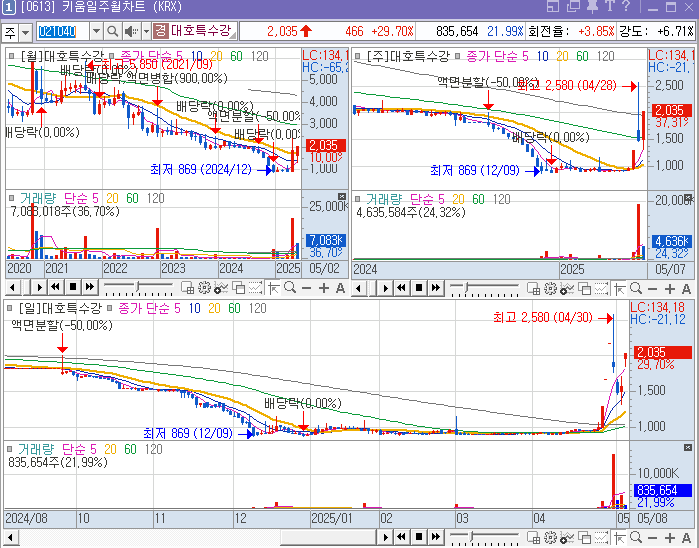Click weekly chart zoom magnifier icon

636,289
